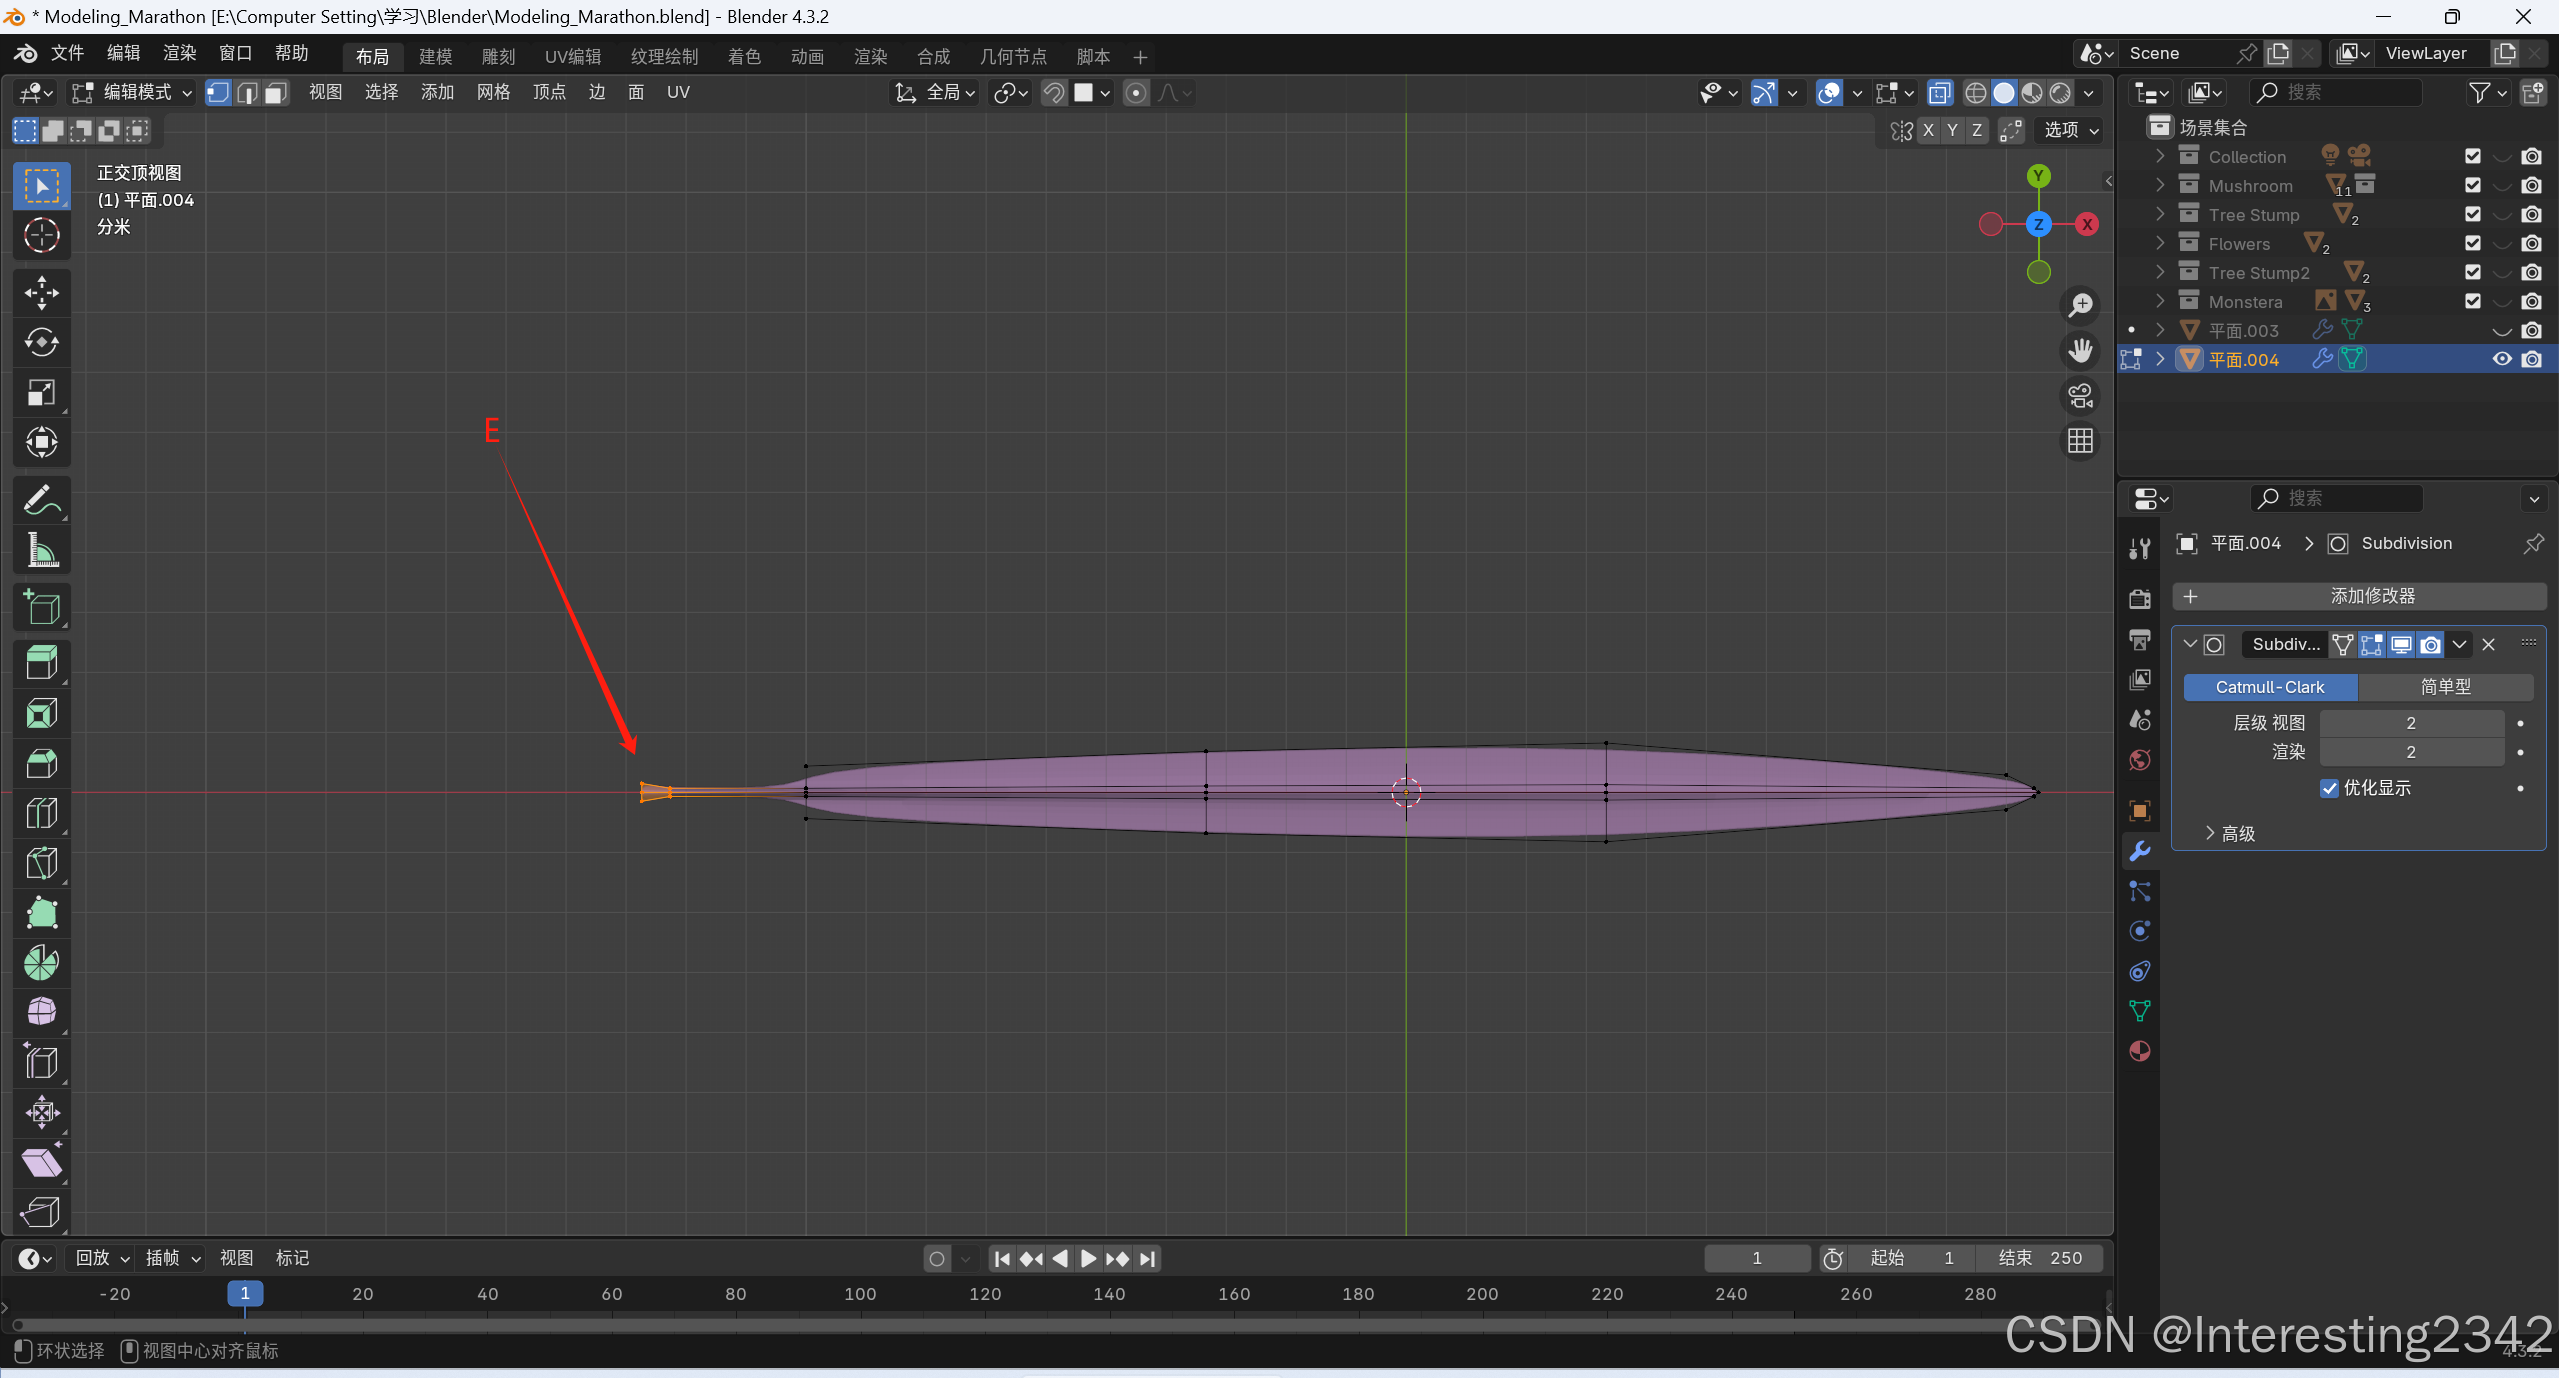Open the 网格 mesh menu
Image resolution: width=2559 pixels, height=1378 pixels.
(x=493, y=93)
